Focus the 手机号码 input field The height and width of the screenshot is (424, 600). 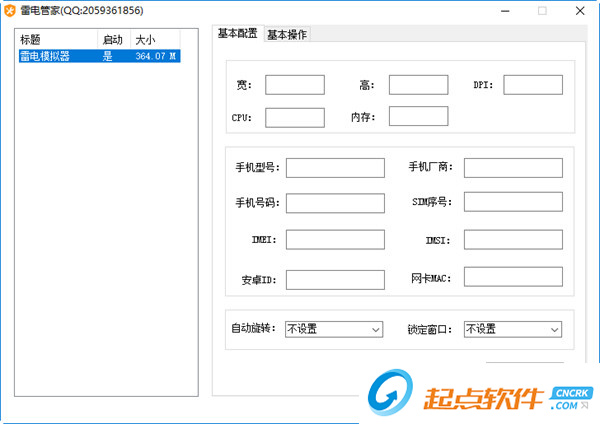point(335,203)
